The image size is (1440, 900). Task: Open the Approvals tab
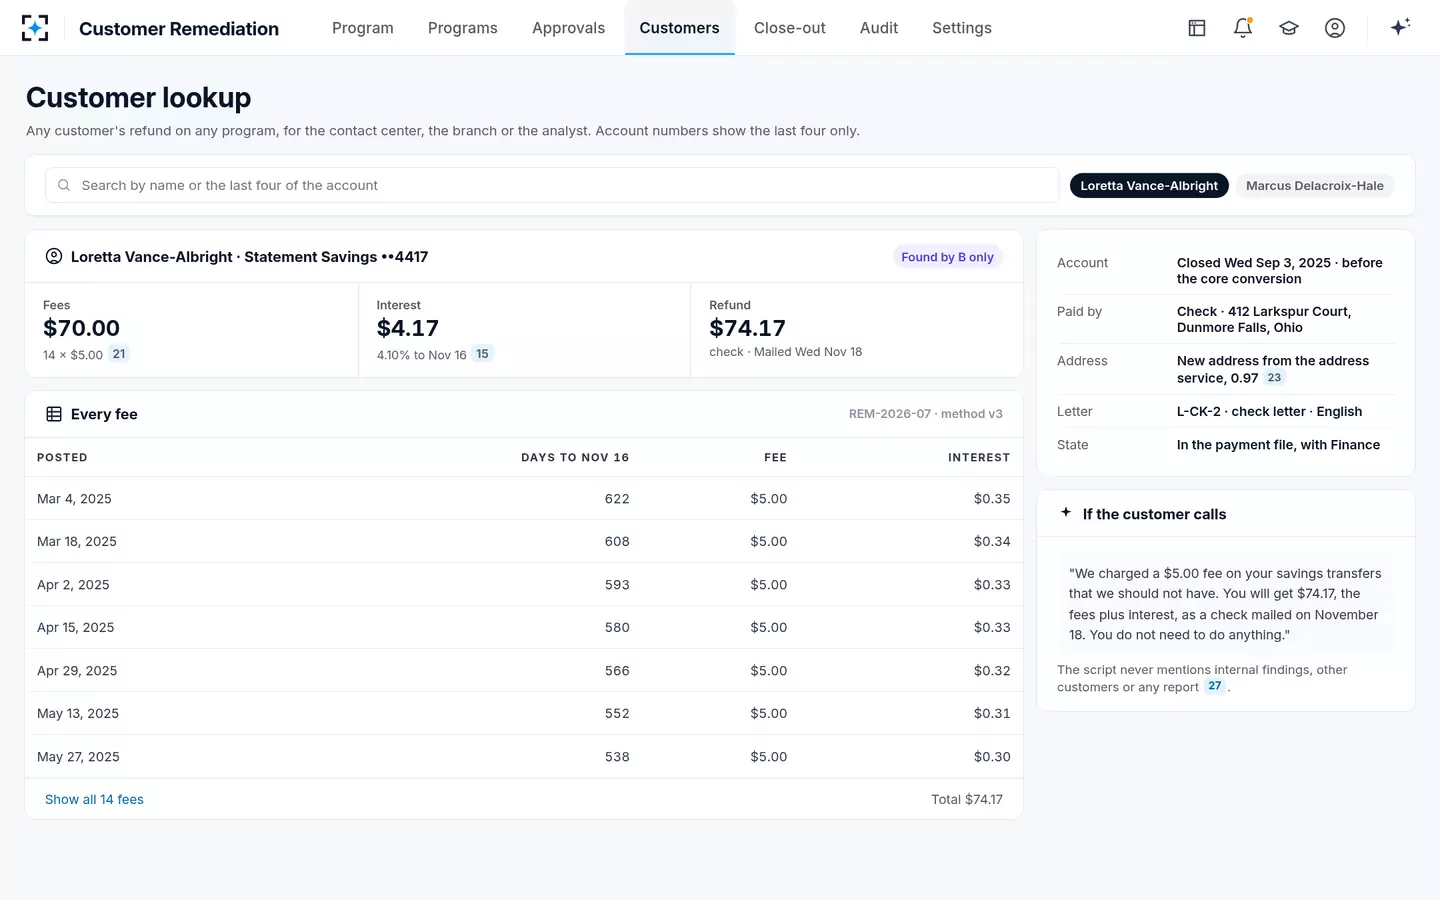coord(568,28)
